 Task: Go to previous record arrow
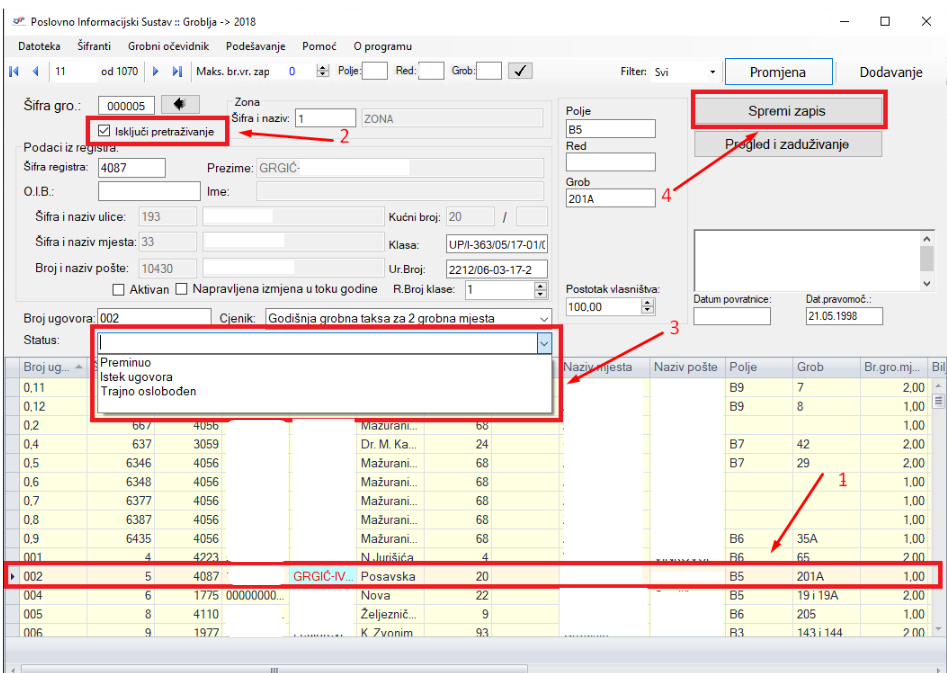point(35,72)
